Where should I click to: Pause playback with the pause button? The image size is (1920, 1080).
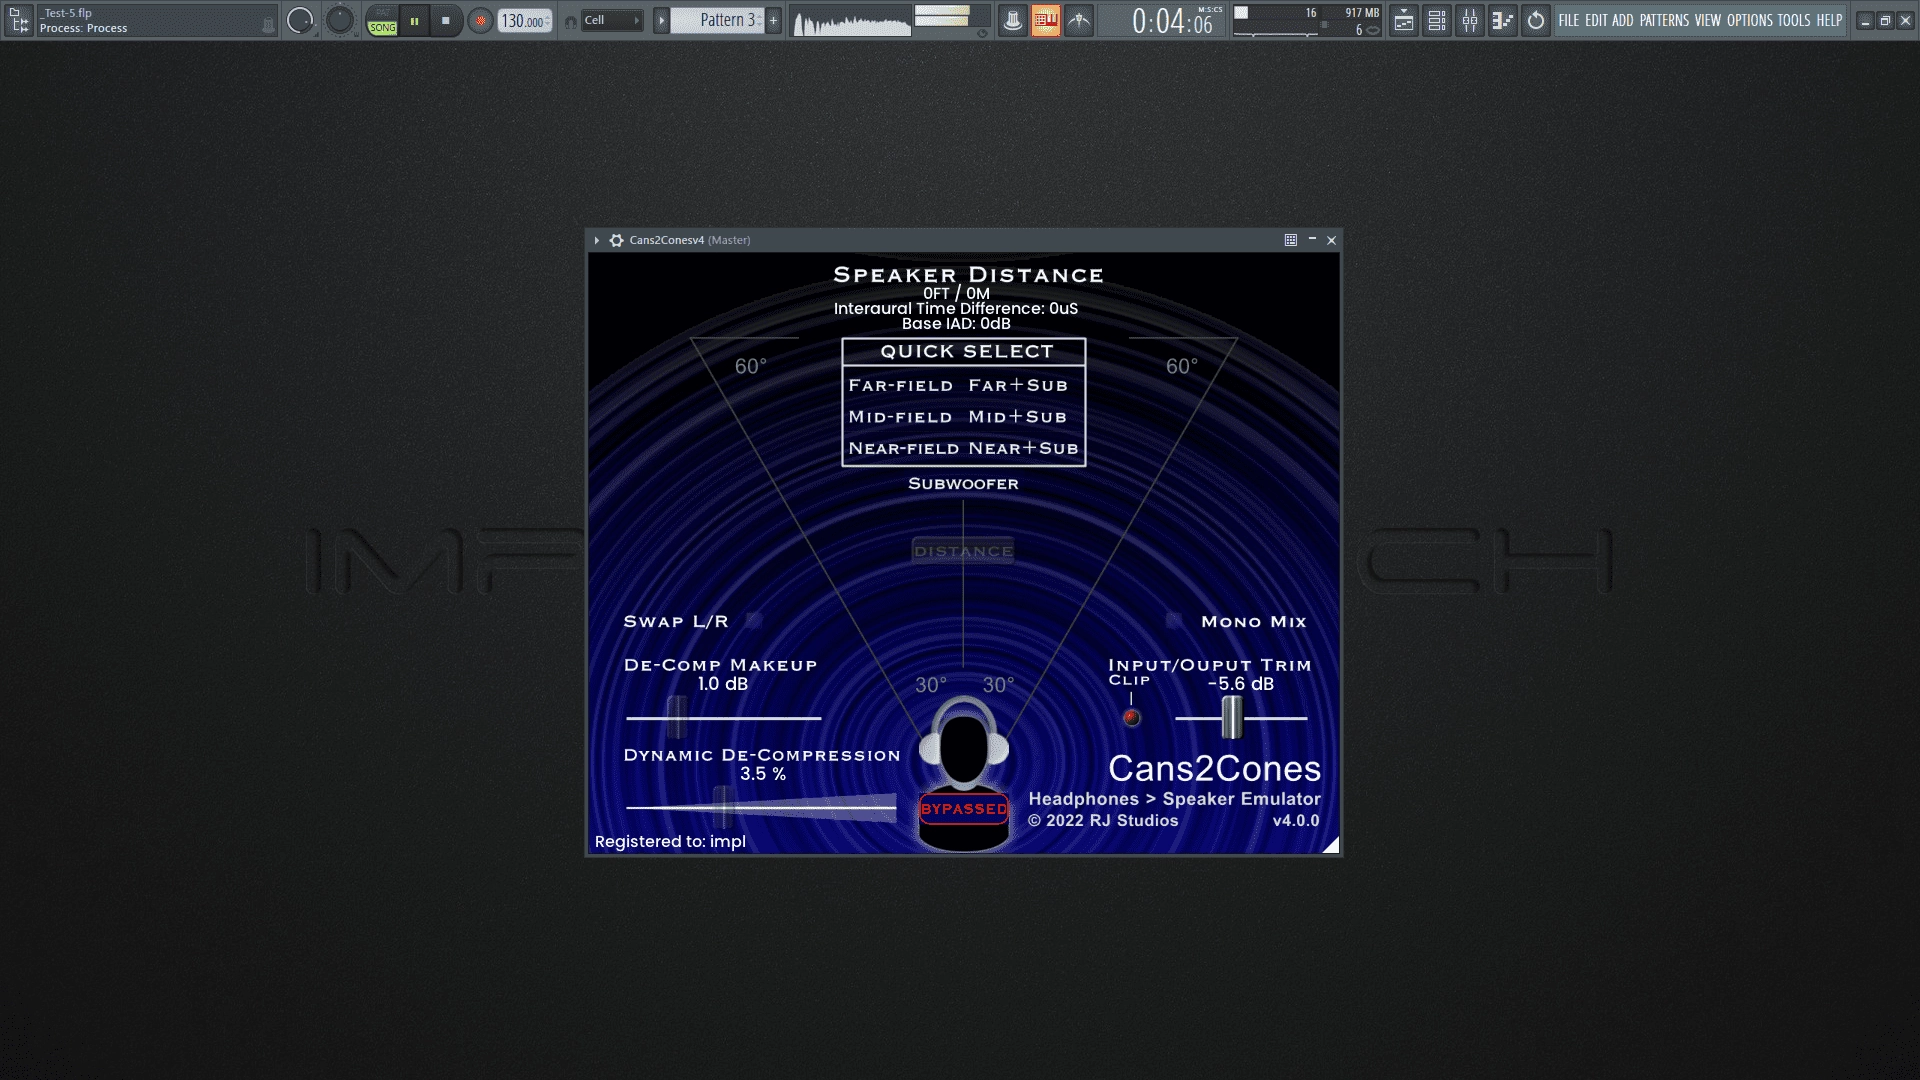tap(414, 20)
